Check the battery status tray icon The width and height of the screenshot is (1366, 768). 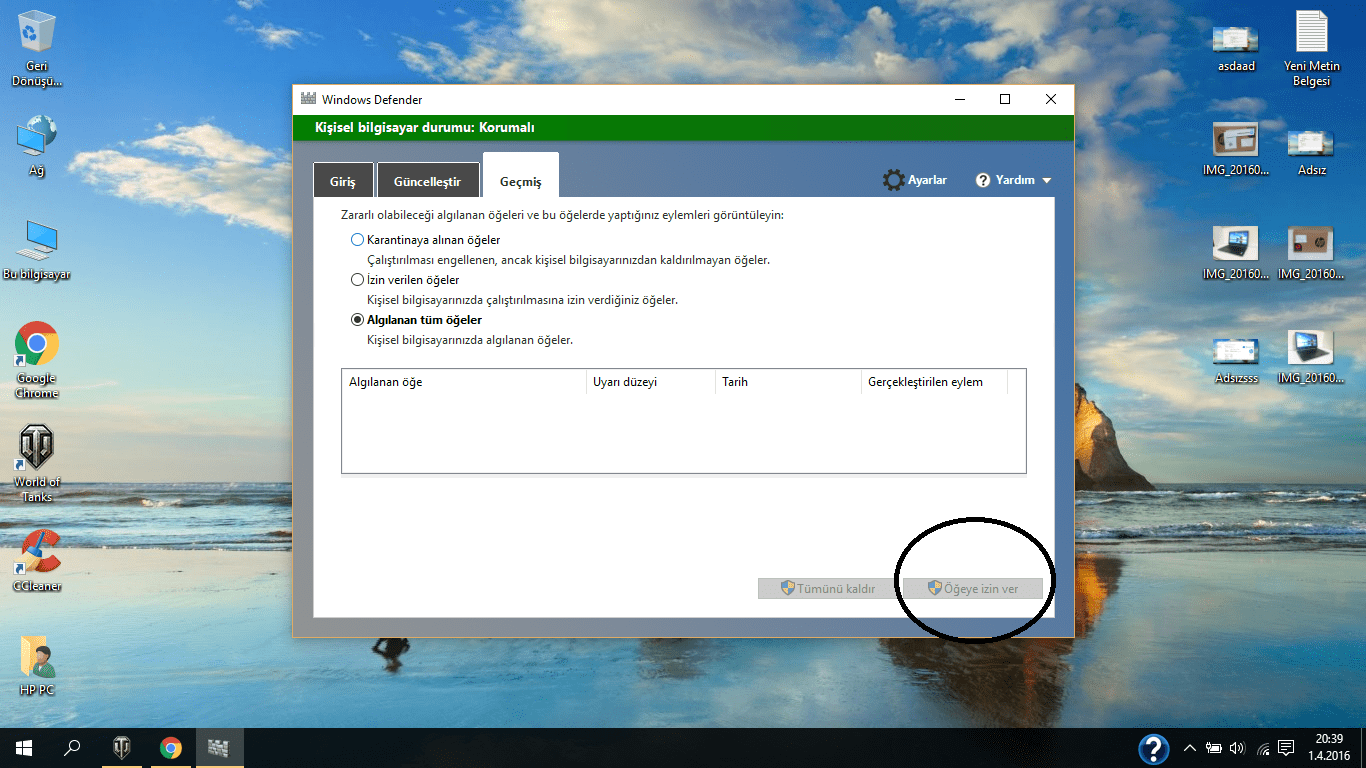(1214, 748)
